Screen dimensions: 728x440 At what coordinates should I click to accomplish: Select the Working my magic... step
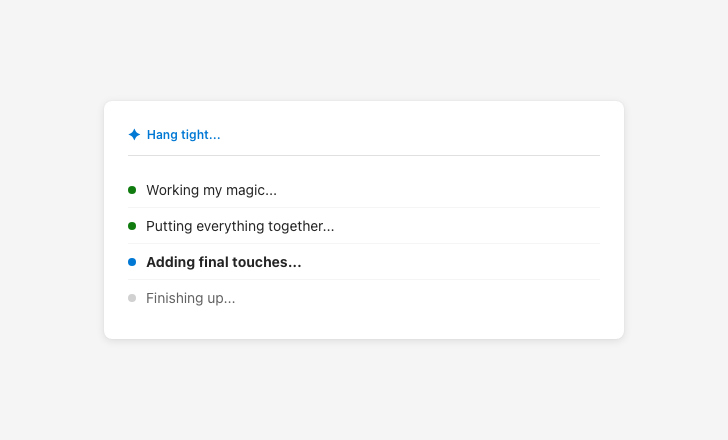click(x=211, y=190)
